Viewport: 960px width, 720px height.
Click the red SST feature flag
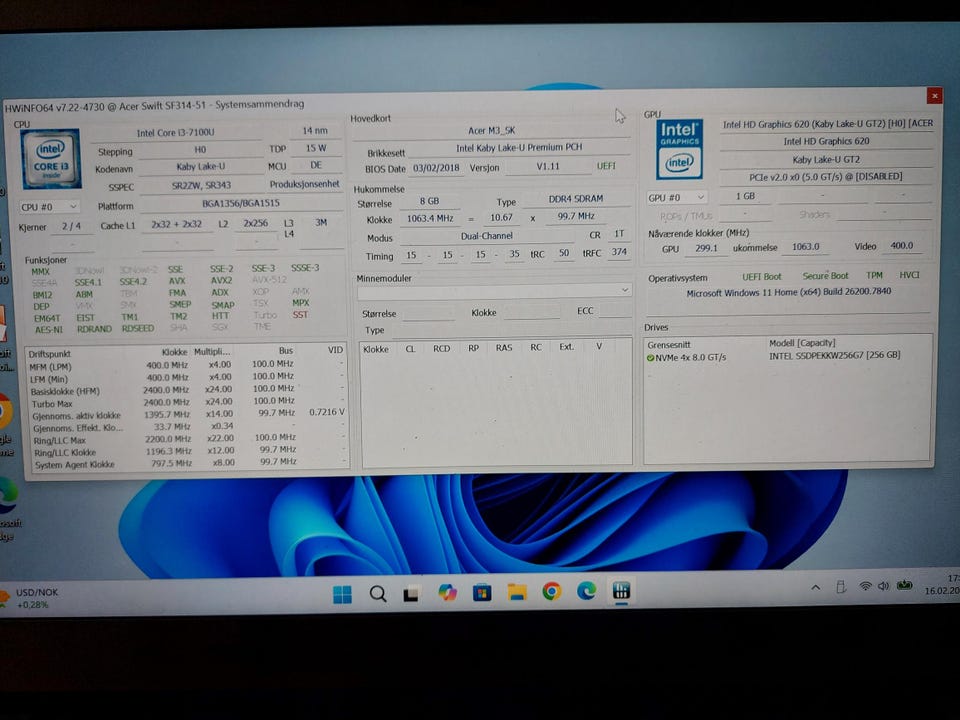click(300, 315)
